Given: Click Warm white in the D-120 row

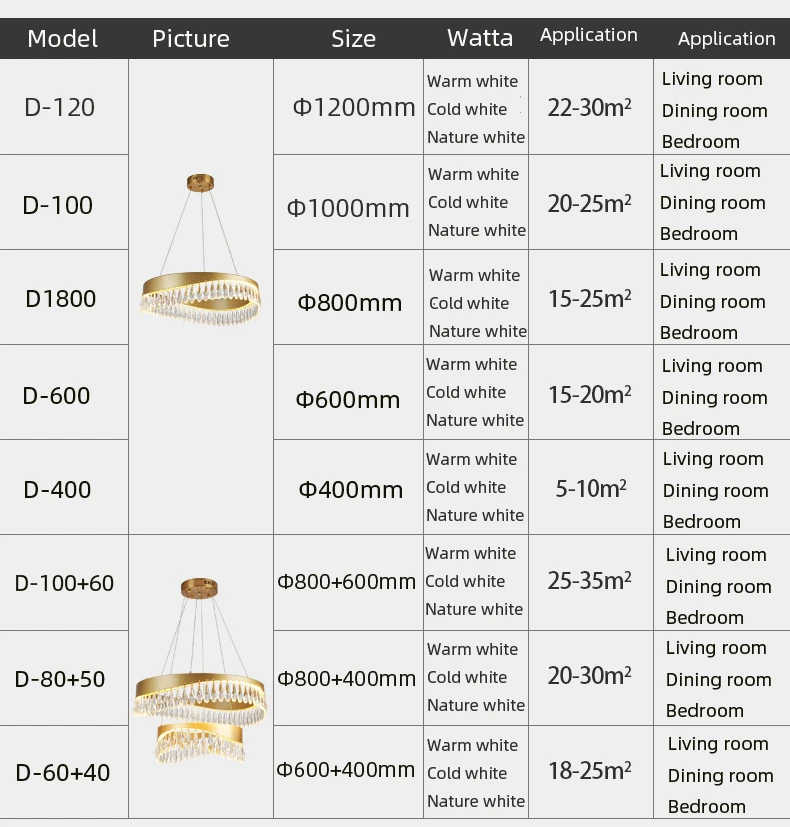Looking at the screenshot, I should (x=473, y=81).
